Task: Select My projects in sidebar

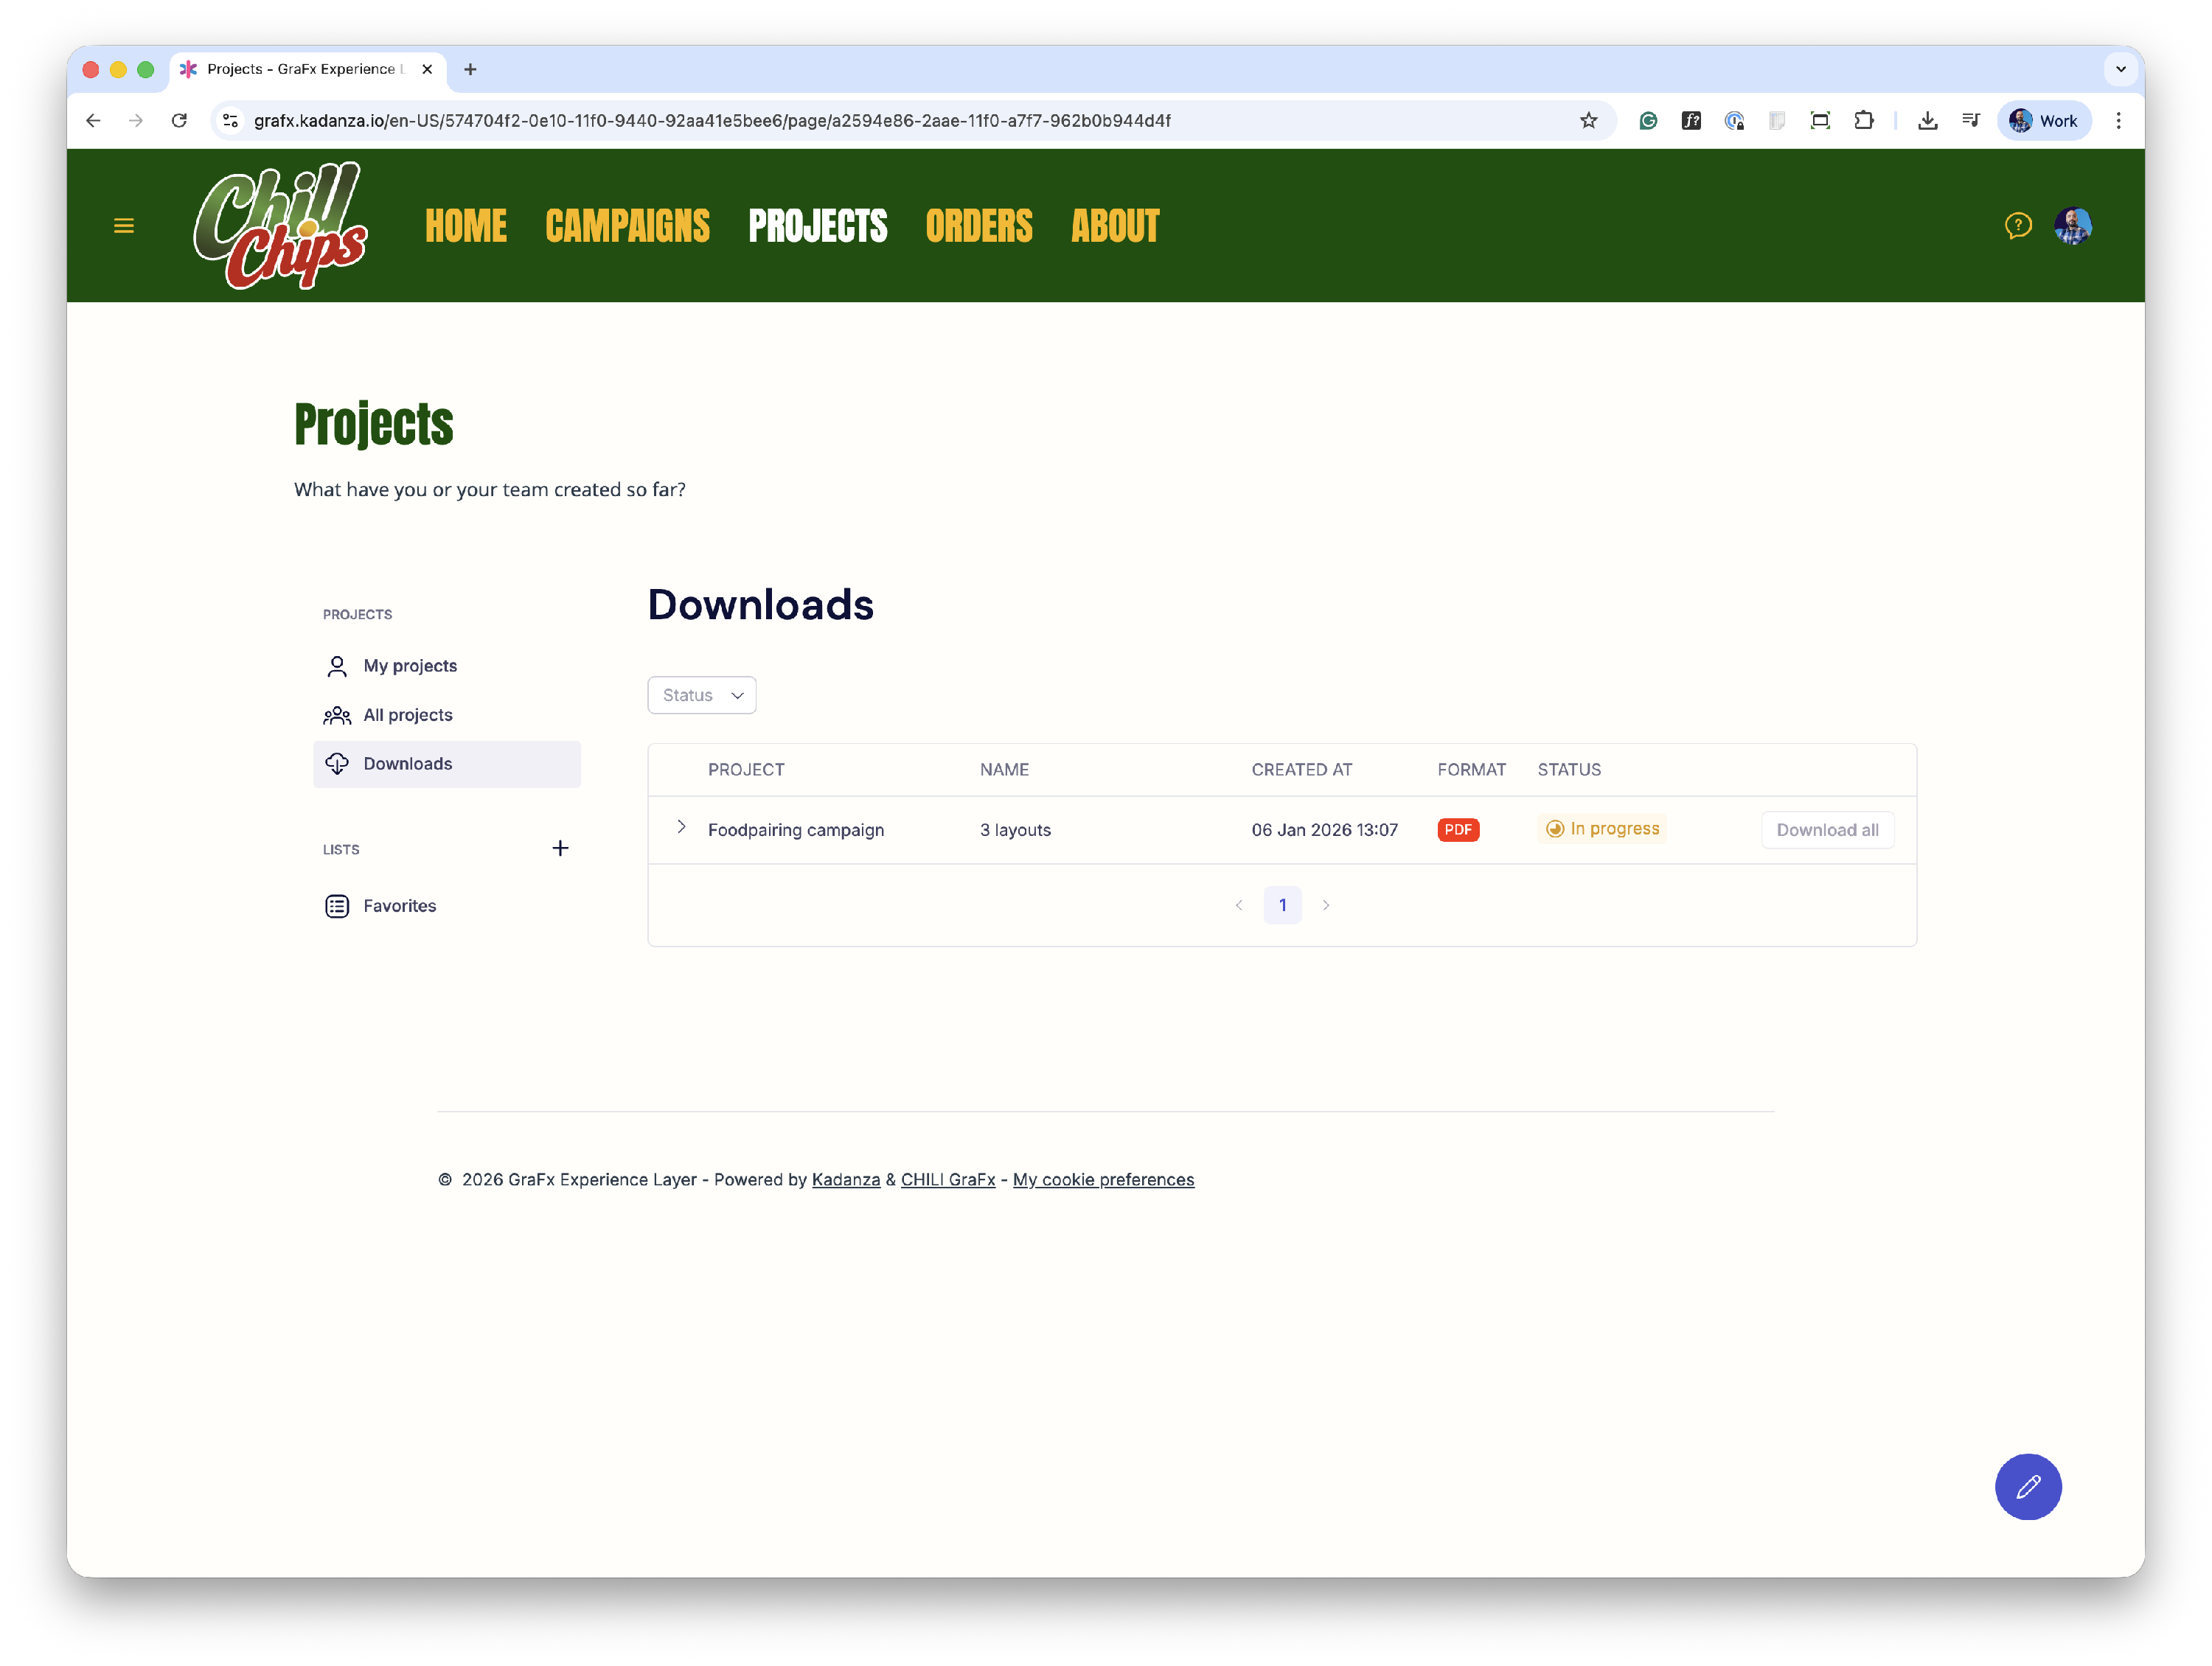Action: pos(409,666)
